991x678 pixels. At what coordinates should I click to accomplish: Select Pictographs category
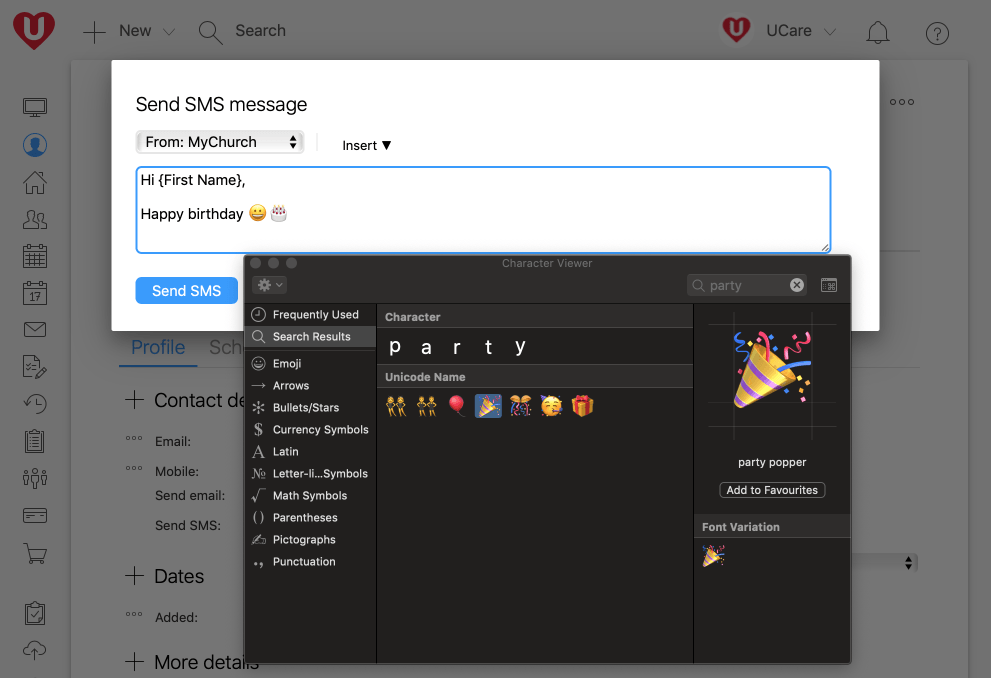[x=310, y=540]
